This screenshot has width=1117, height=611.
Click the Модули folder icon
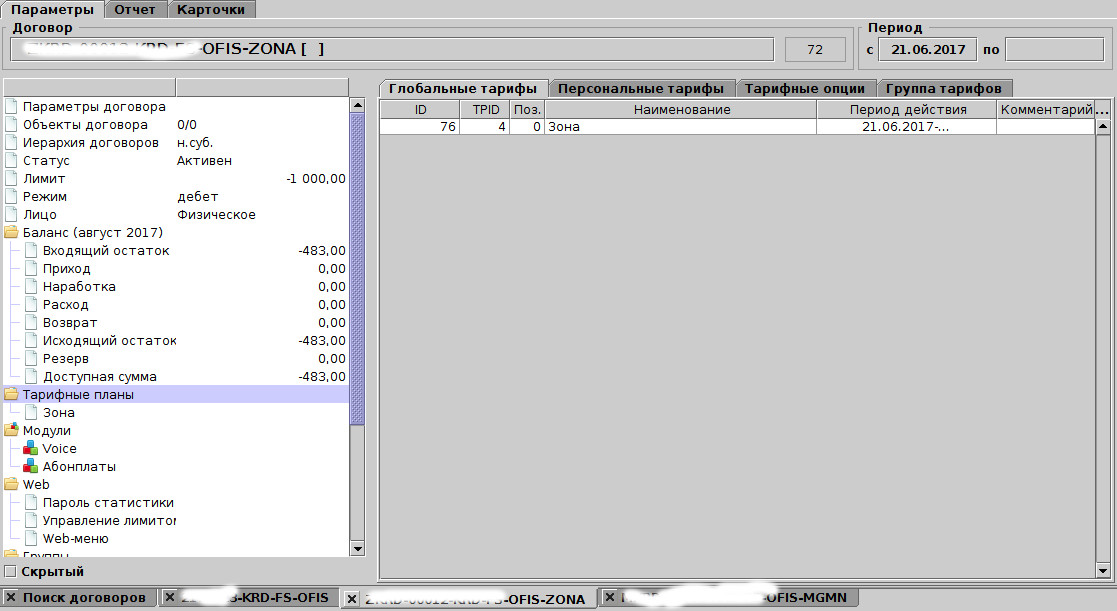11,431
